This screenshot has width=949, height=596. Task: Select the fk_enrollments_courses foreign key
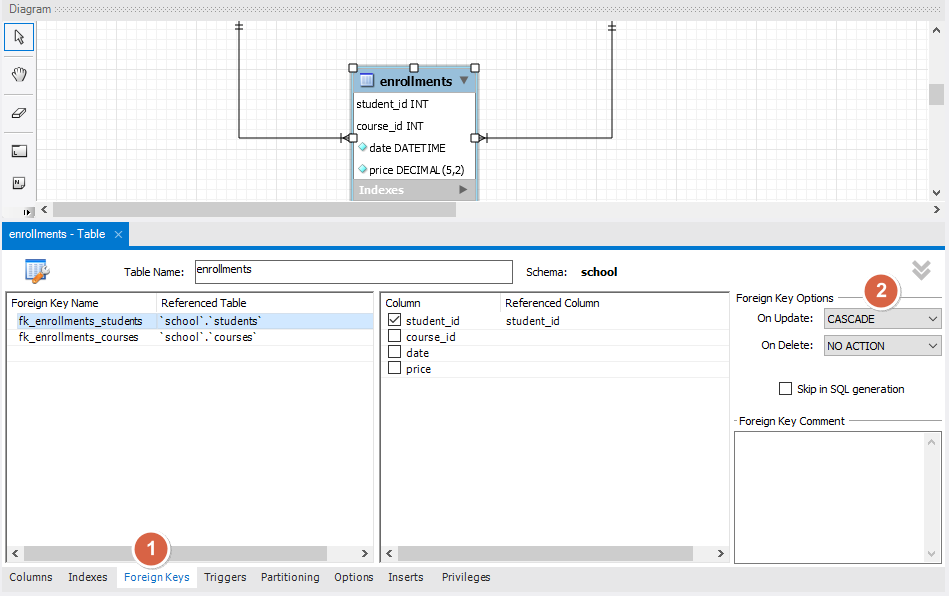coord(78,338)
